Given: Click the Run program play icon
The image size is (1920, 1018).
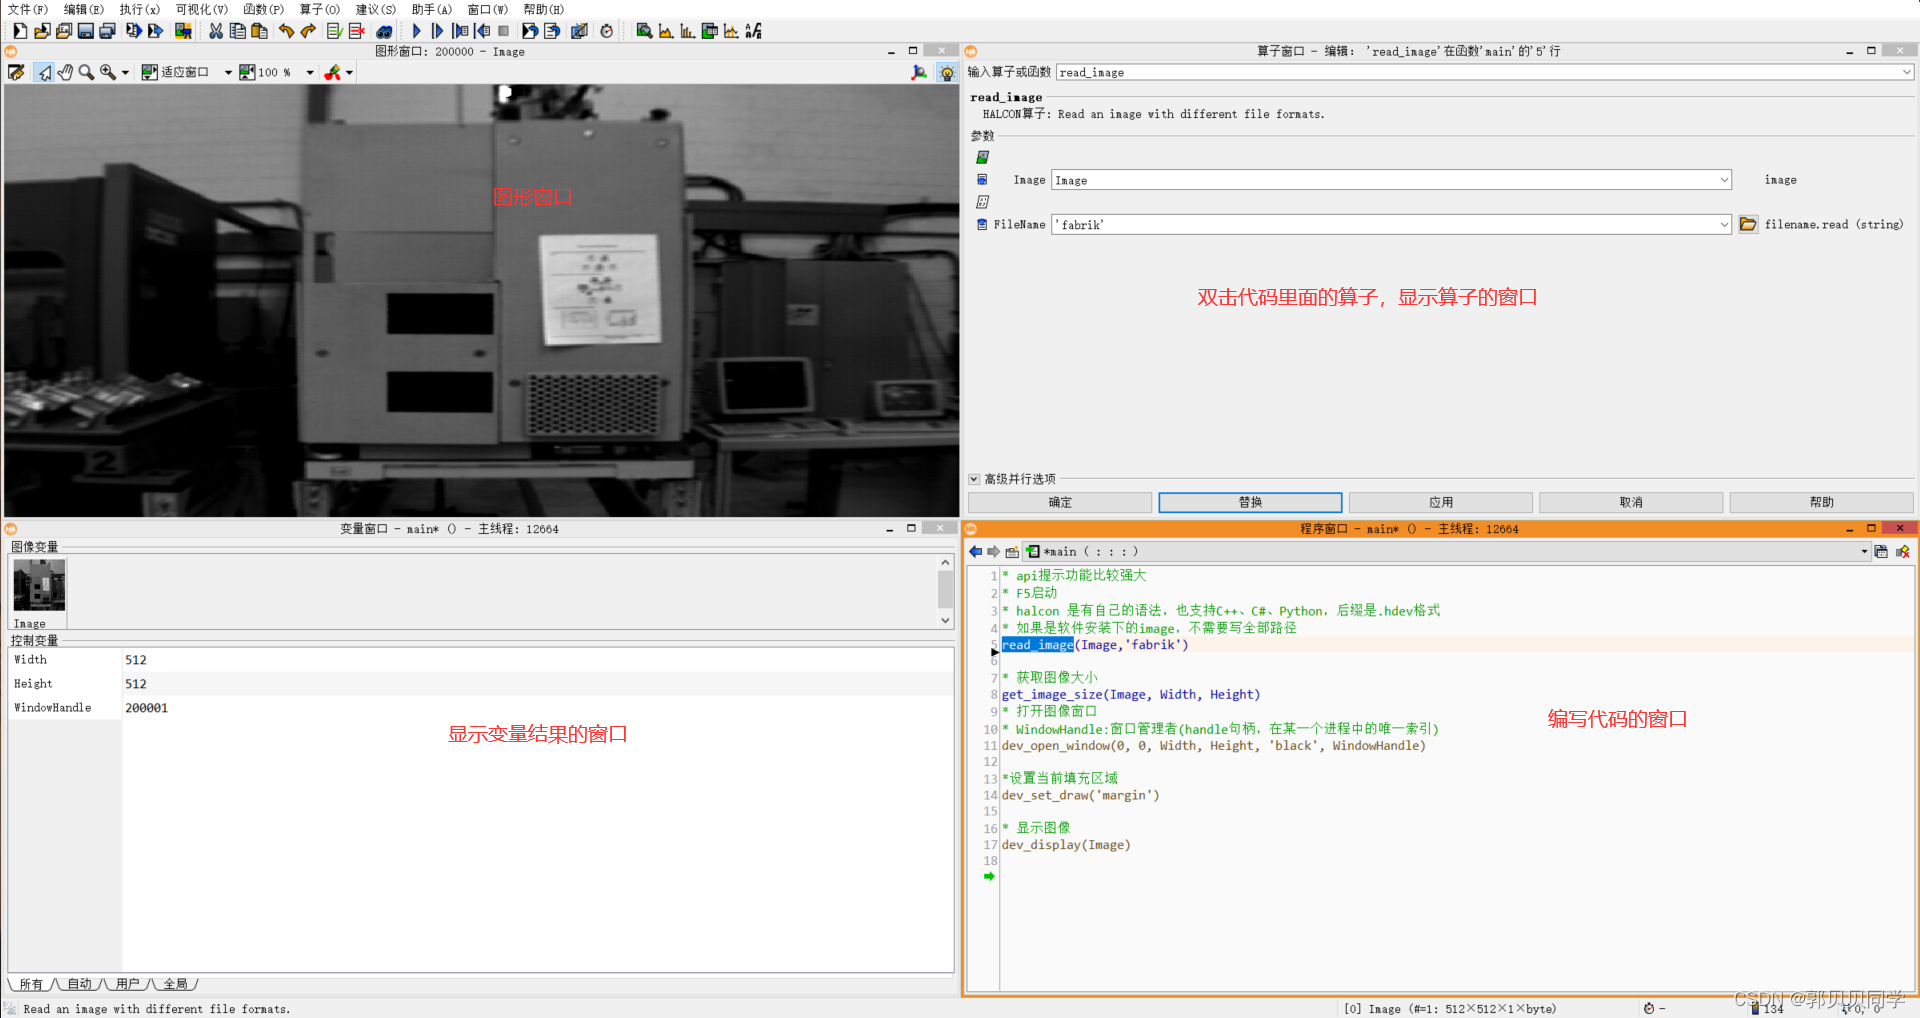Looking at the screenshot, I should coord(417,31).
